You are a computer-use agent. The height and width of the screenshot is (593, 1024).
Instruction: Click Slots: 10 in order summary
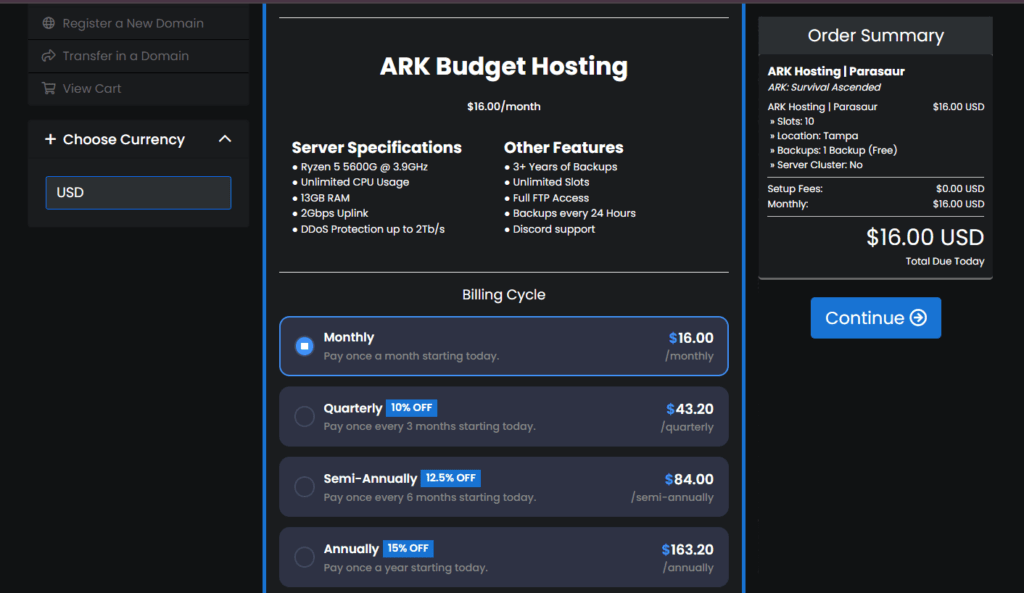click(x=795, y=121)
